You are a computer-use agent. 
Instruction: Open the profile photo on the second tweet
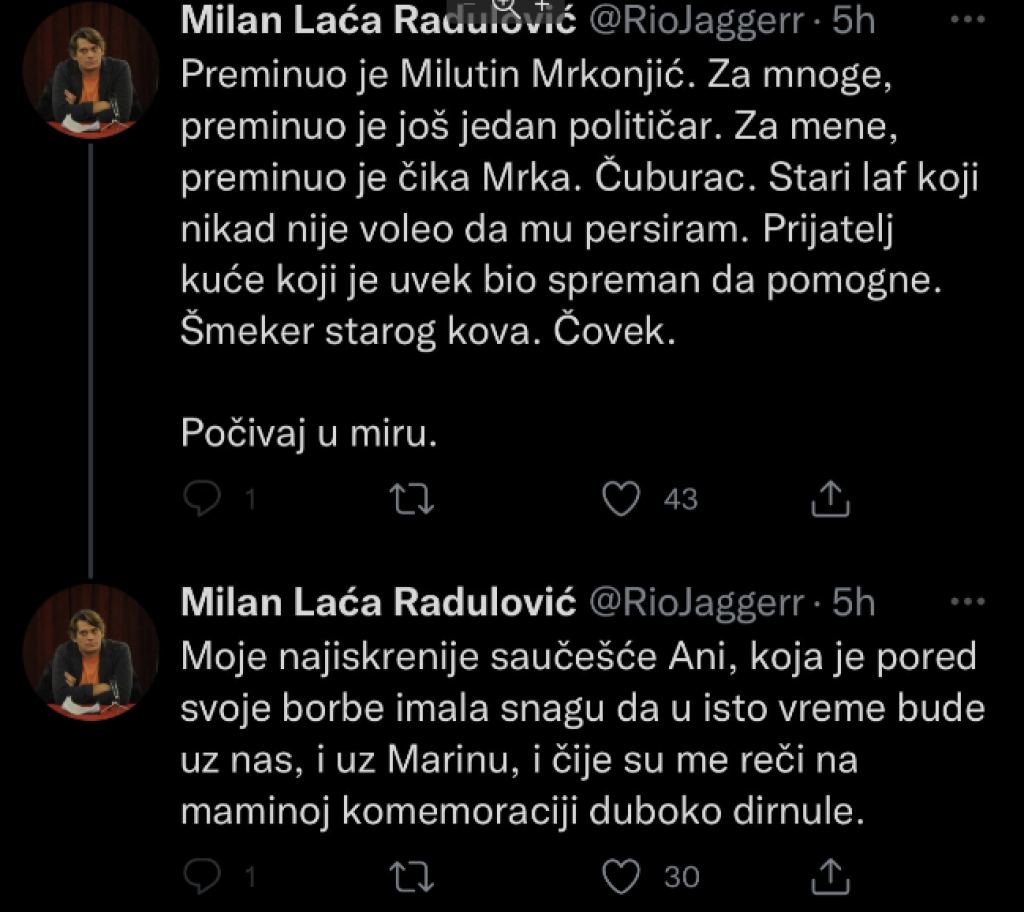click(91, 652)
